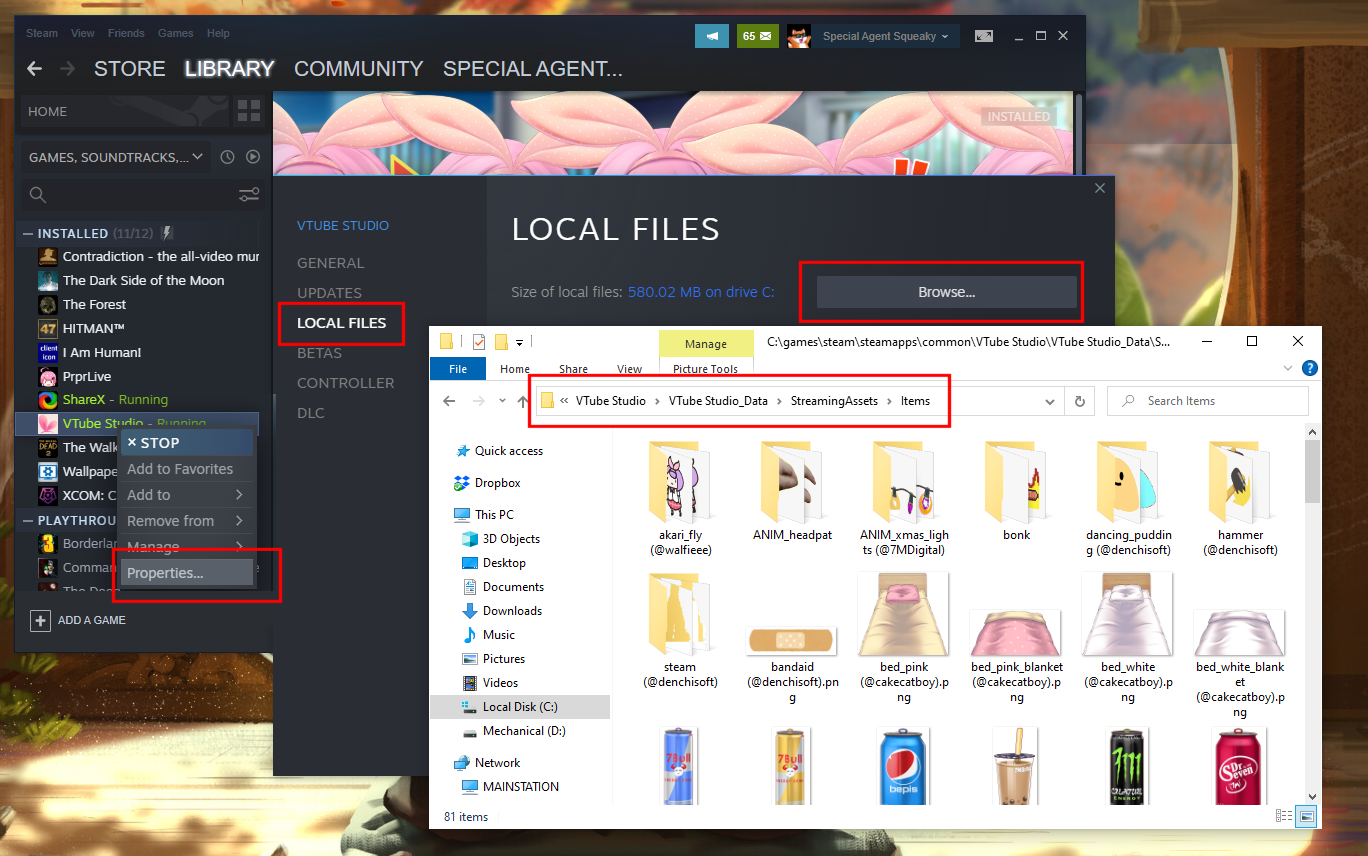
Task: Open the View menu in Steam
Action: pos(82,33)
